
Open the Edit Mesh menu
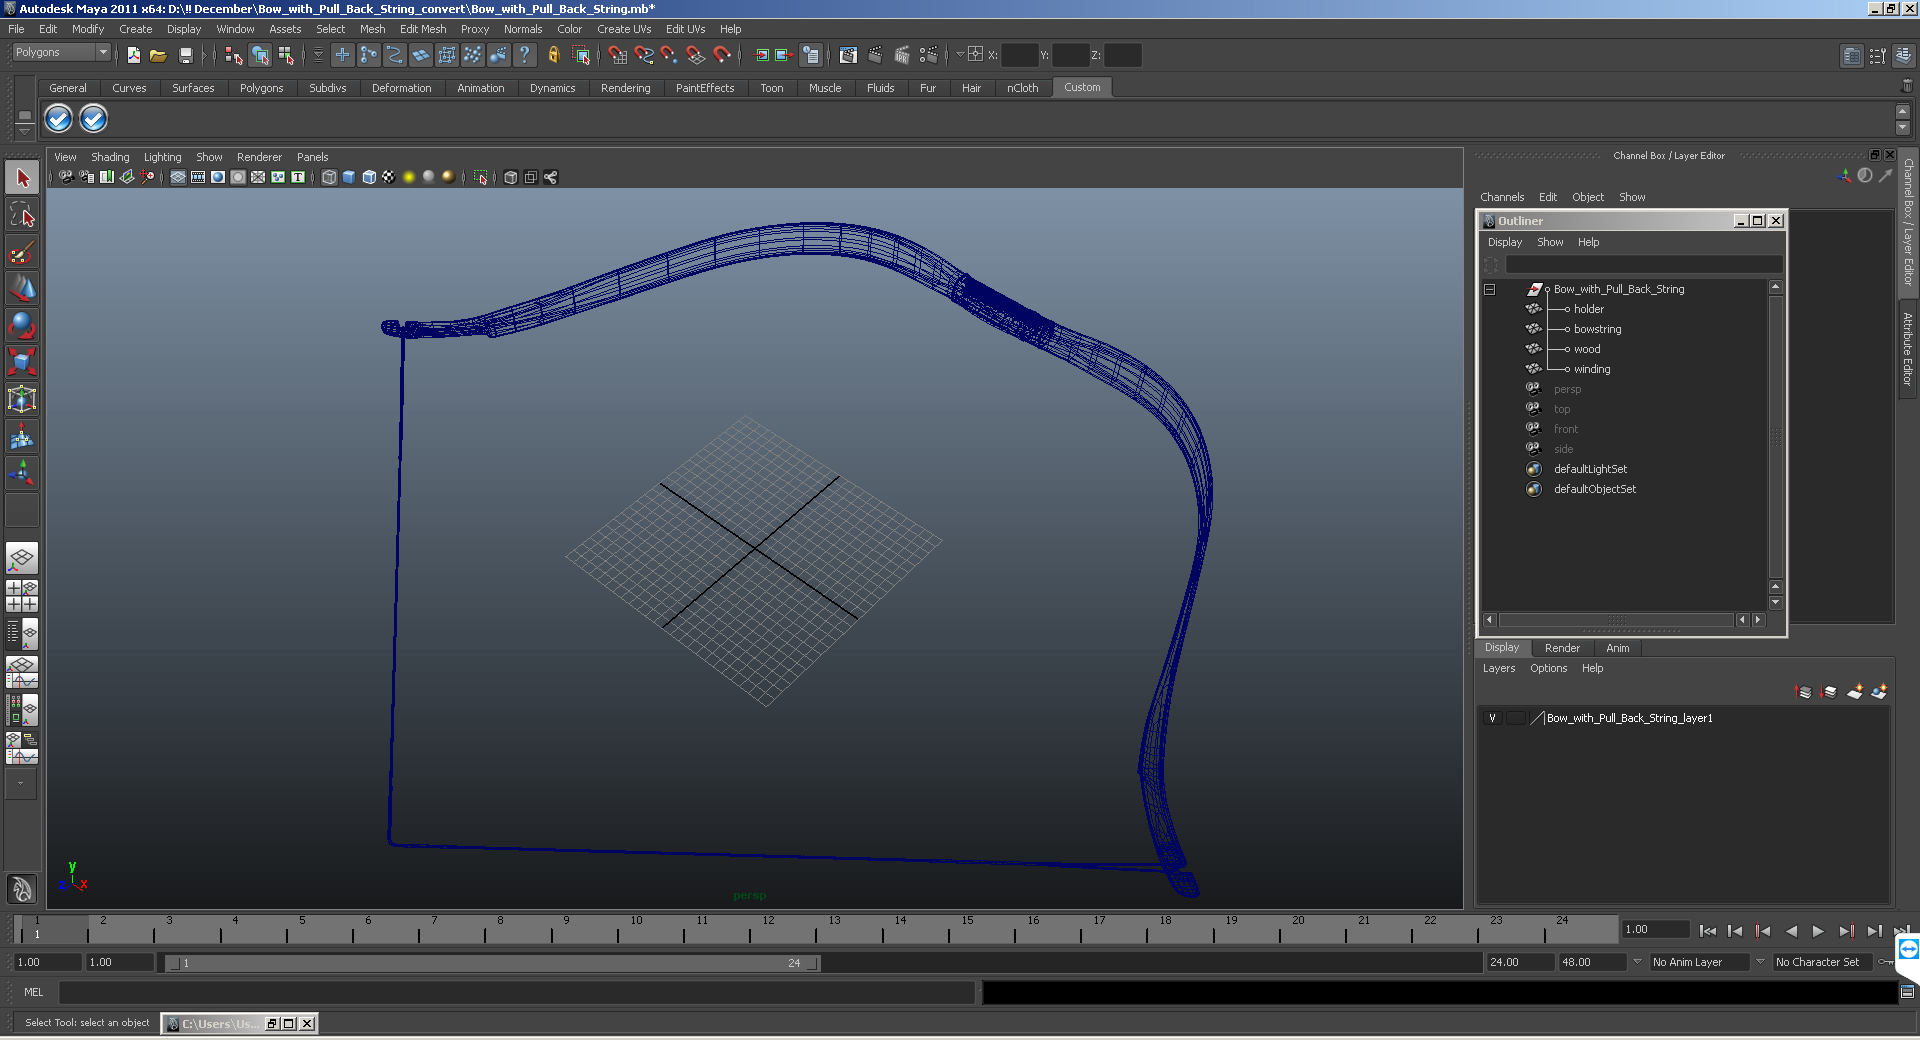423,29
